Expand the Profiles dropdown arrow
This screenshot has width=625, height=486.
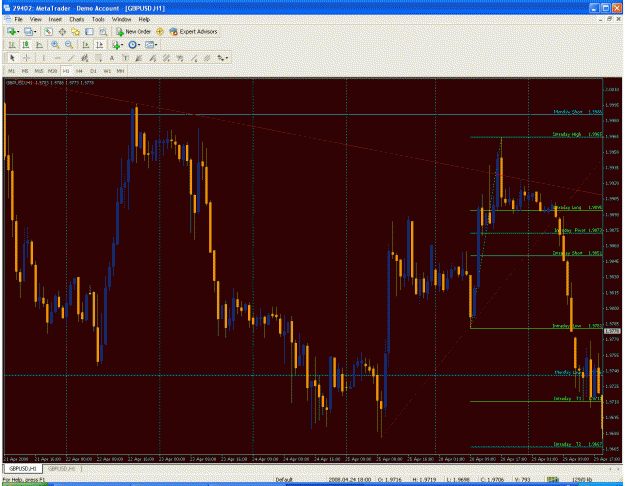tap(35, 32)
